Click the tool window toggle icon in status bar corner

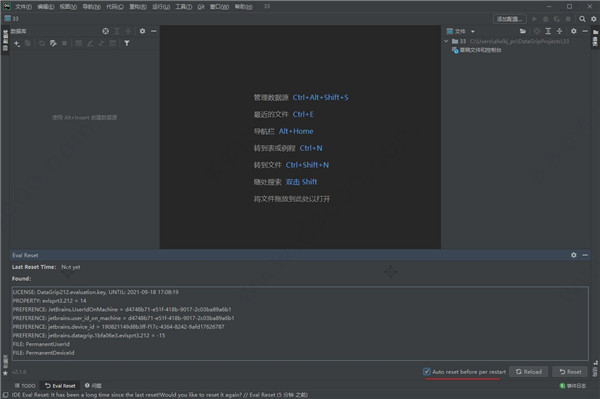coord(5,395)
